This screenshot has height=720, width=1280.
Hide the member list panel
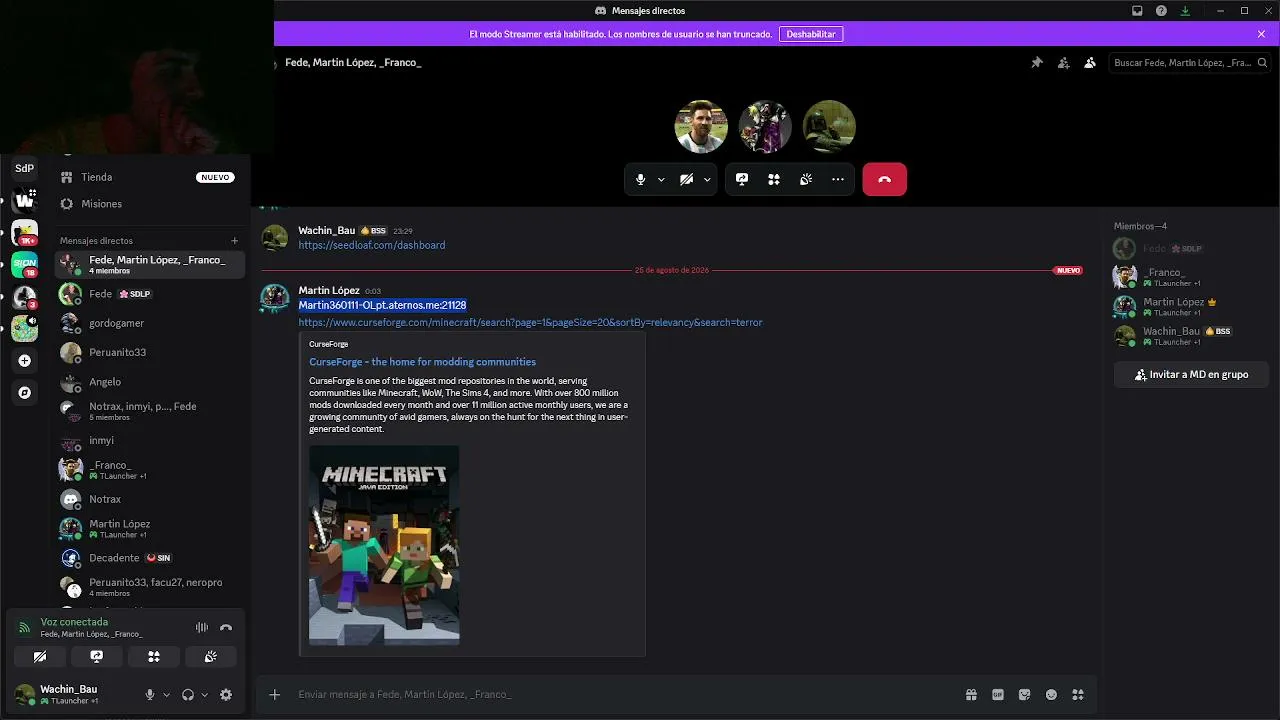tap(1090, 62)
